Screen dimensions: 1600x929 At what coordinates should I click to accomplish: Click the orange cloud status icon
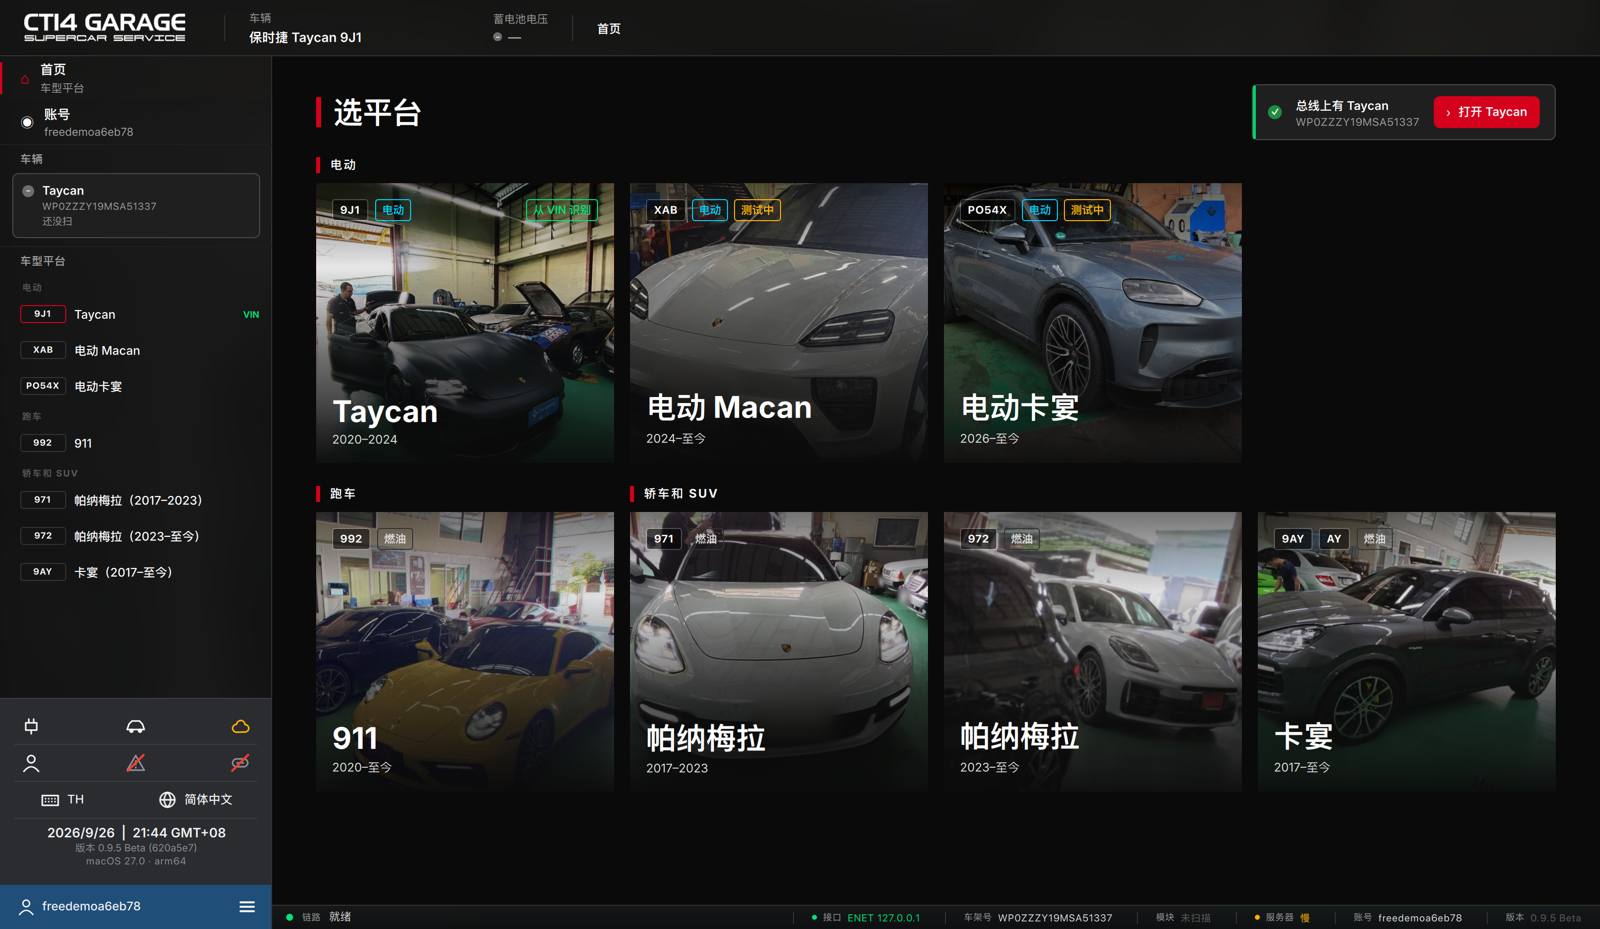click(240, 726)
